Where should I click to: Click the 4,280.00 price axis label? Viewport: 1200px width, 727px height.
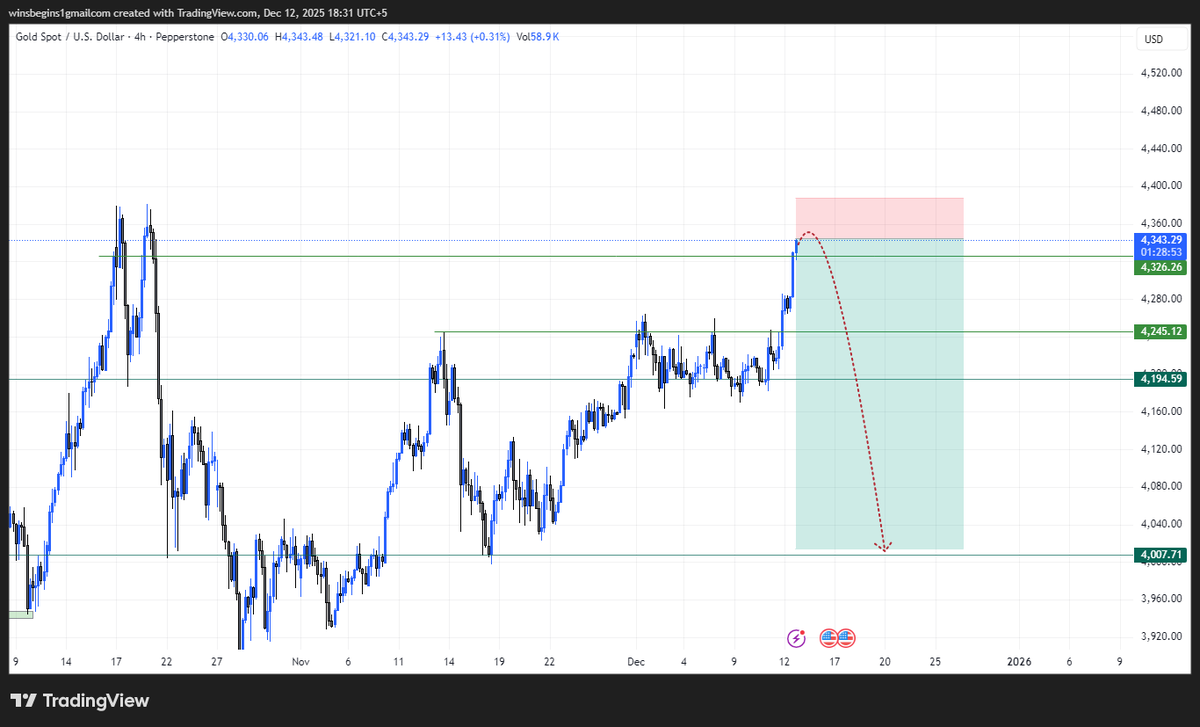(x=1161, y=298)
